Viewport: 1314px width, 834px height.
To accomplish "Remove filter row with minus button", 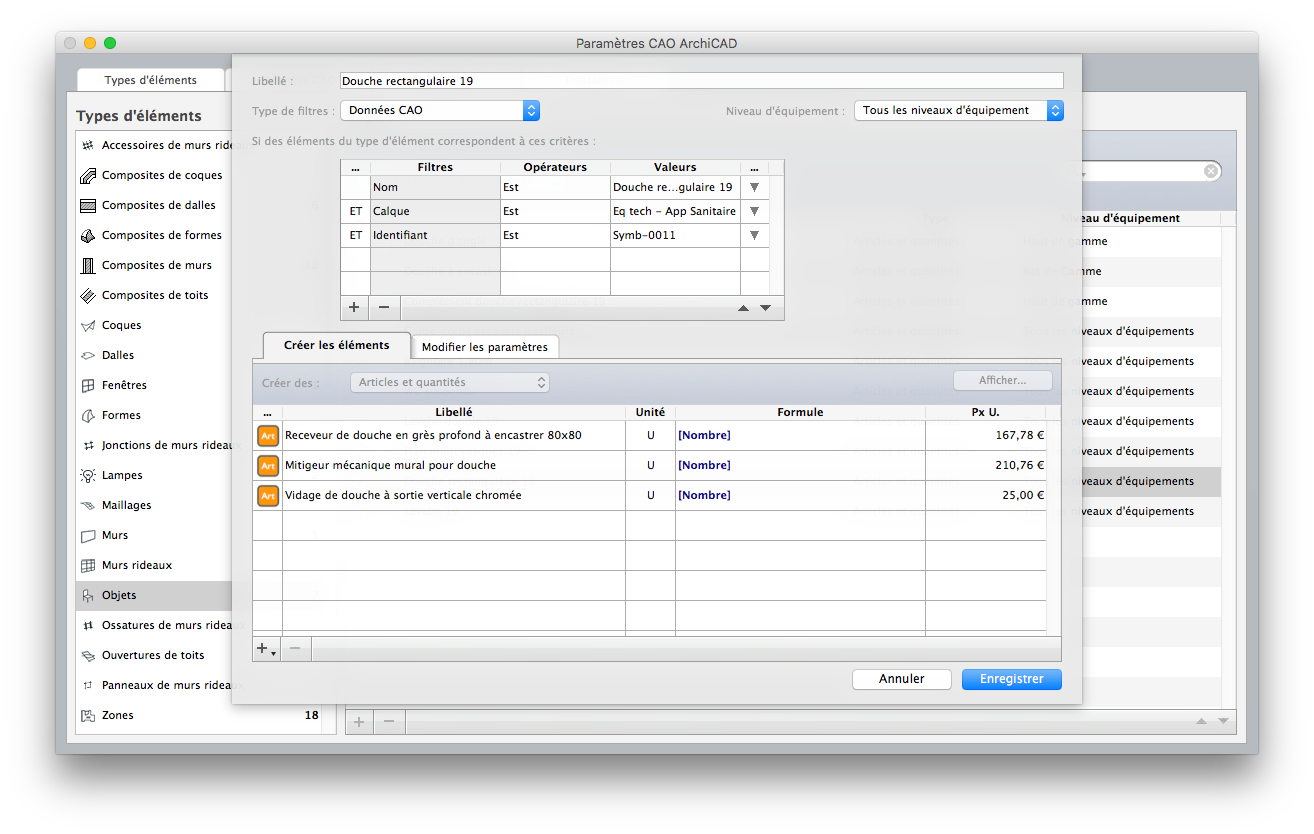I will 383,307.
